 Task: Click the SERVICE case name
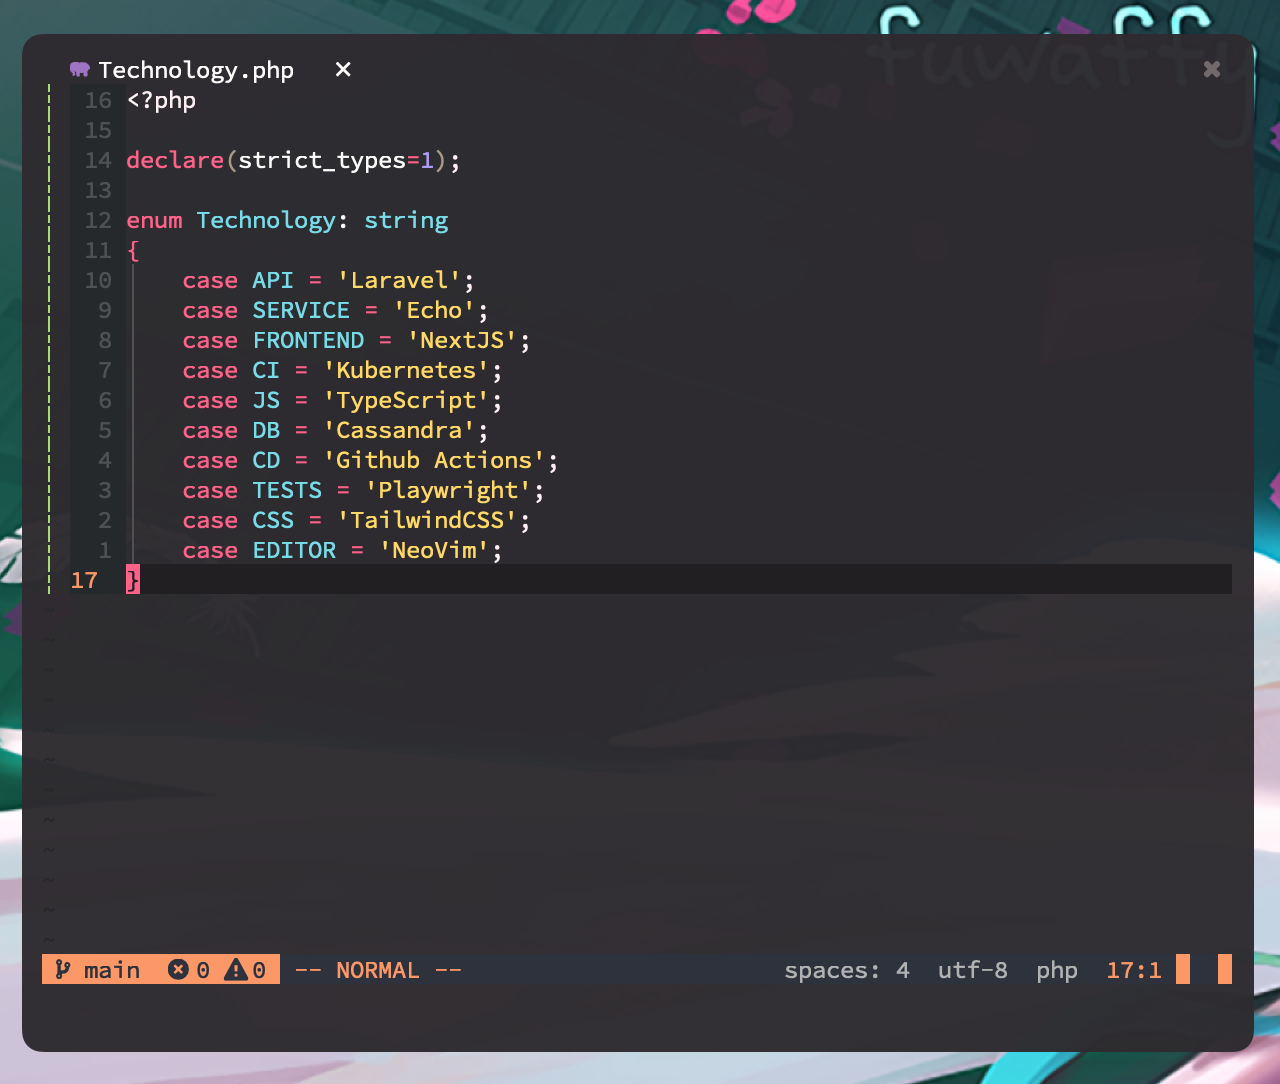coord(301,310)
